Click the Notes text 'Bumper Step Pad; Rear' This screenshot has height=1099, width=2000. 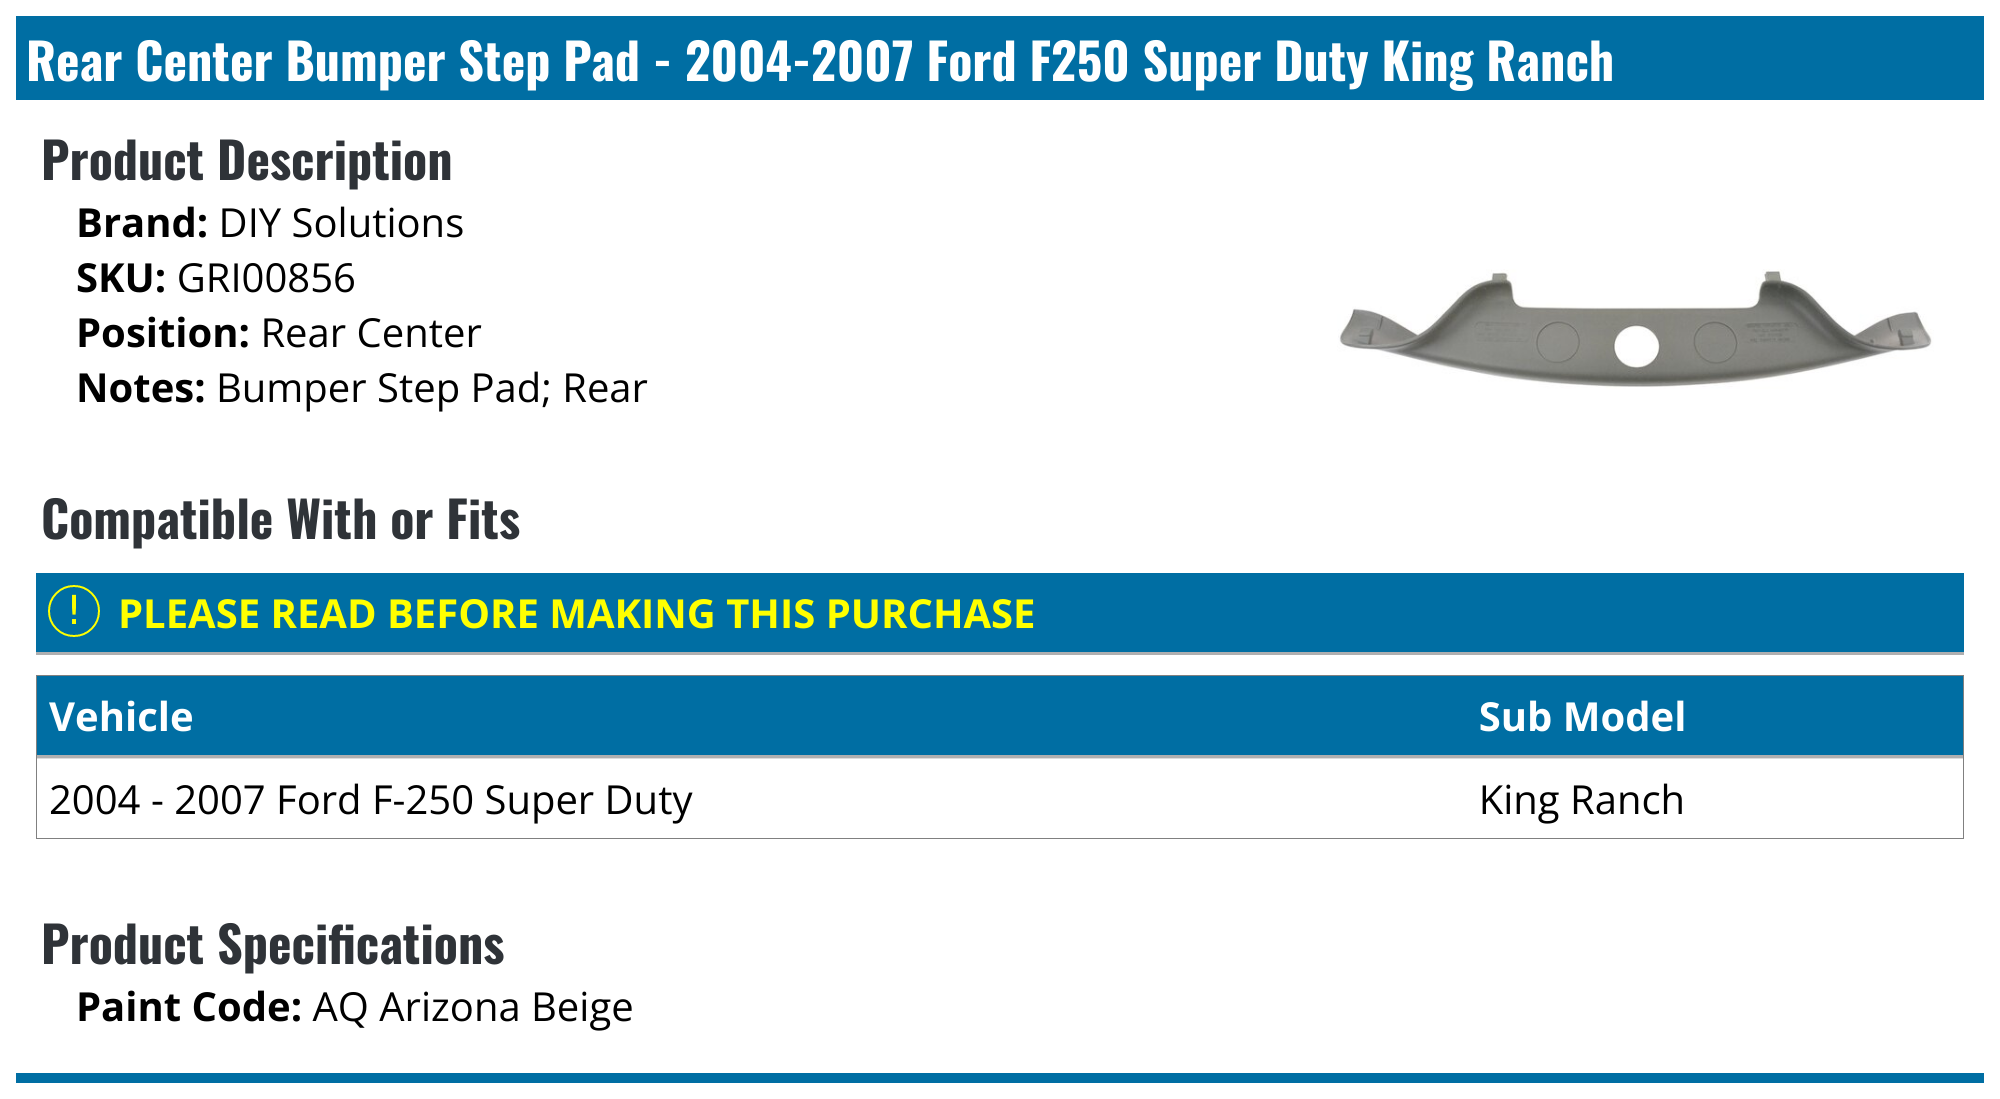[431, 388]
